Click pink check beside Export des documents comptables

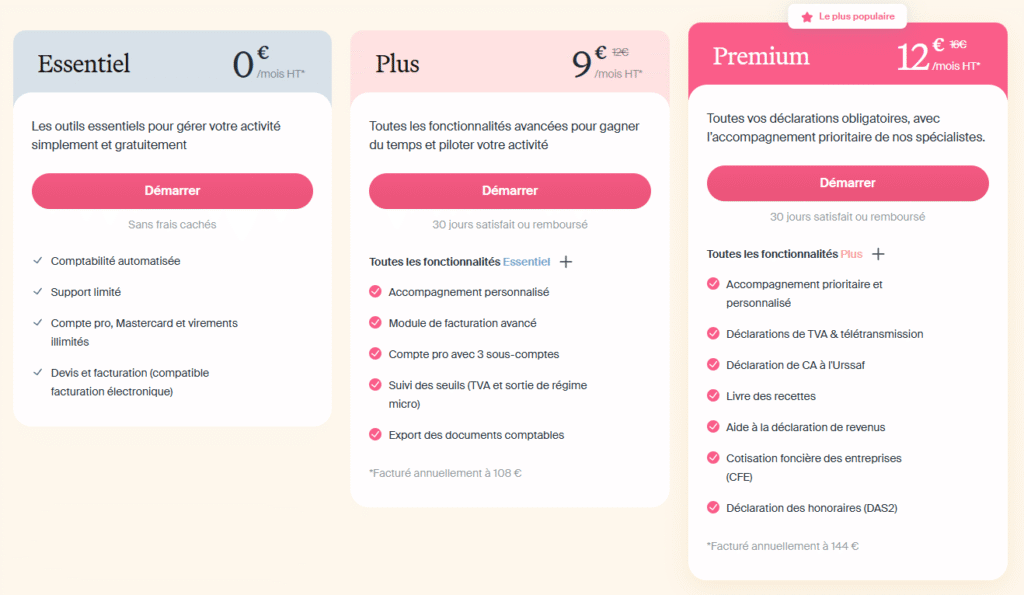pos(375,435)
